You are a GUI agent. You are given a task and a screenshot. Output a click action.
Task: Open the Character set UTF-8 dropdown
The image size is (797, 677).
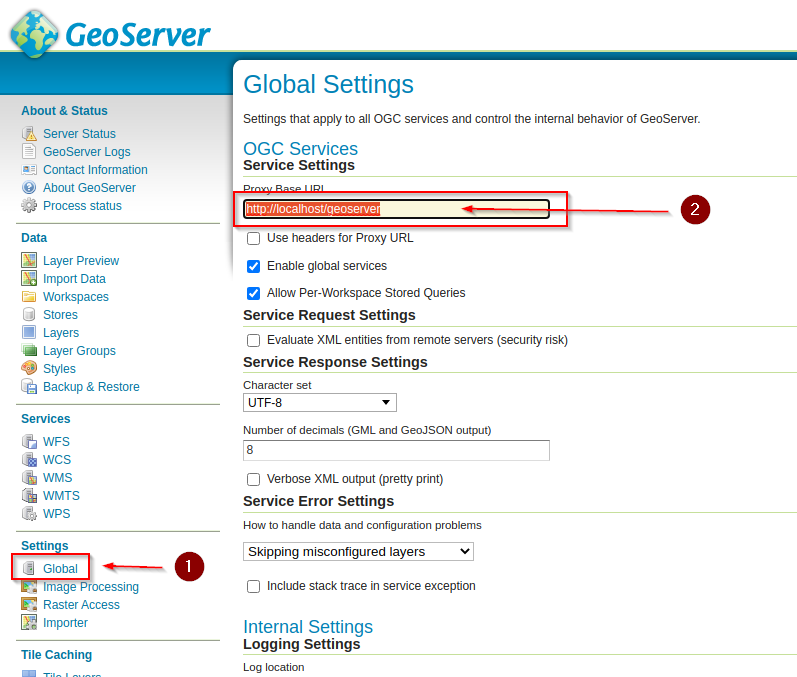pyautogui.click(x=320, y=403)
